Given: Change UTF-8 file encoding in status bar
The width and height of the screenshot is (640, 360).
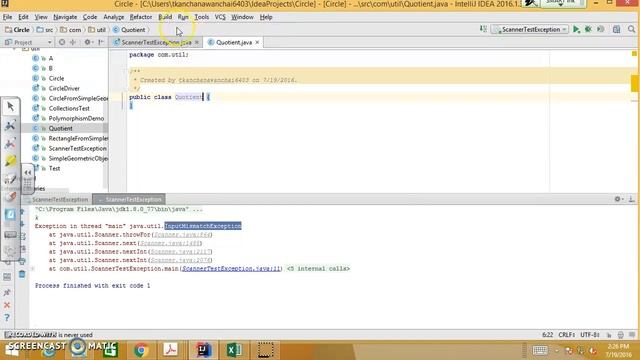Looking at the screenshot, I should tap(590, 335).
